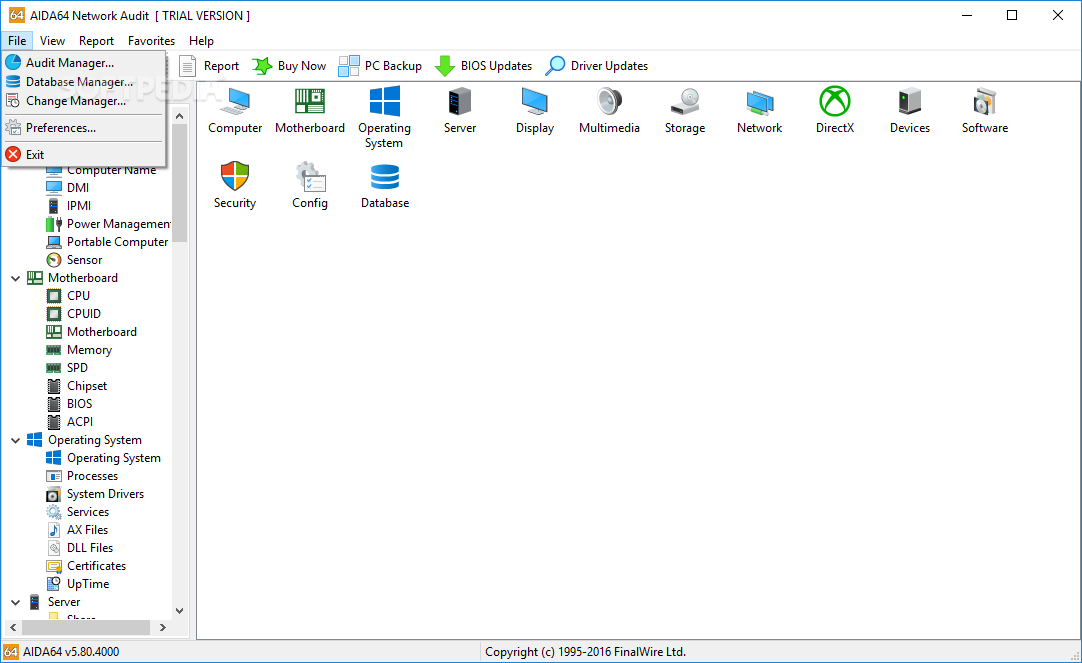The image size is (1082, 663).
Task: Select SPD tree item
Action: pyautogui.click(x=67, y=368)
